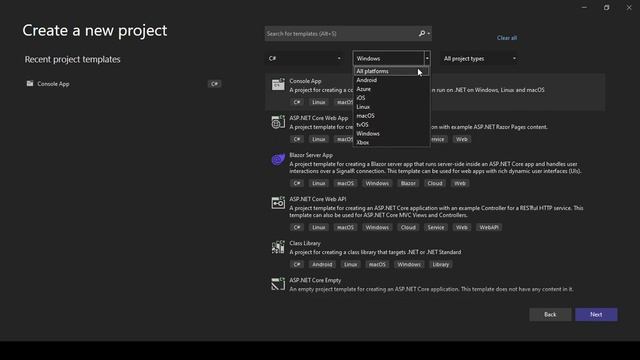
Task: Click the ASP.NET Core Web App icon
Action: pos(278,122)
